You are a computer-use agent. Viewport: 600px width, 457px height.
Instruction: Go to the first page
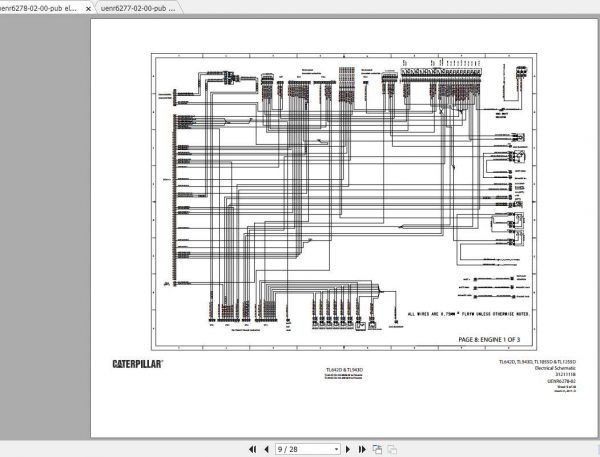(x=253, y=449)
